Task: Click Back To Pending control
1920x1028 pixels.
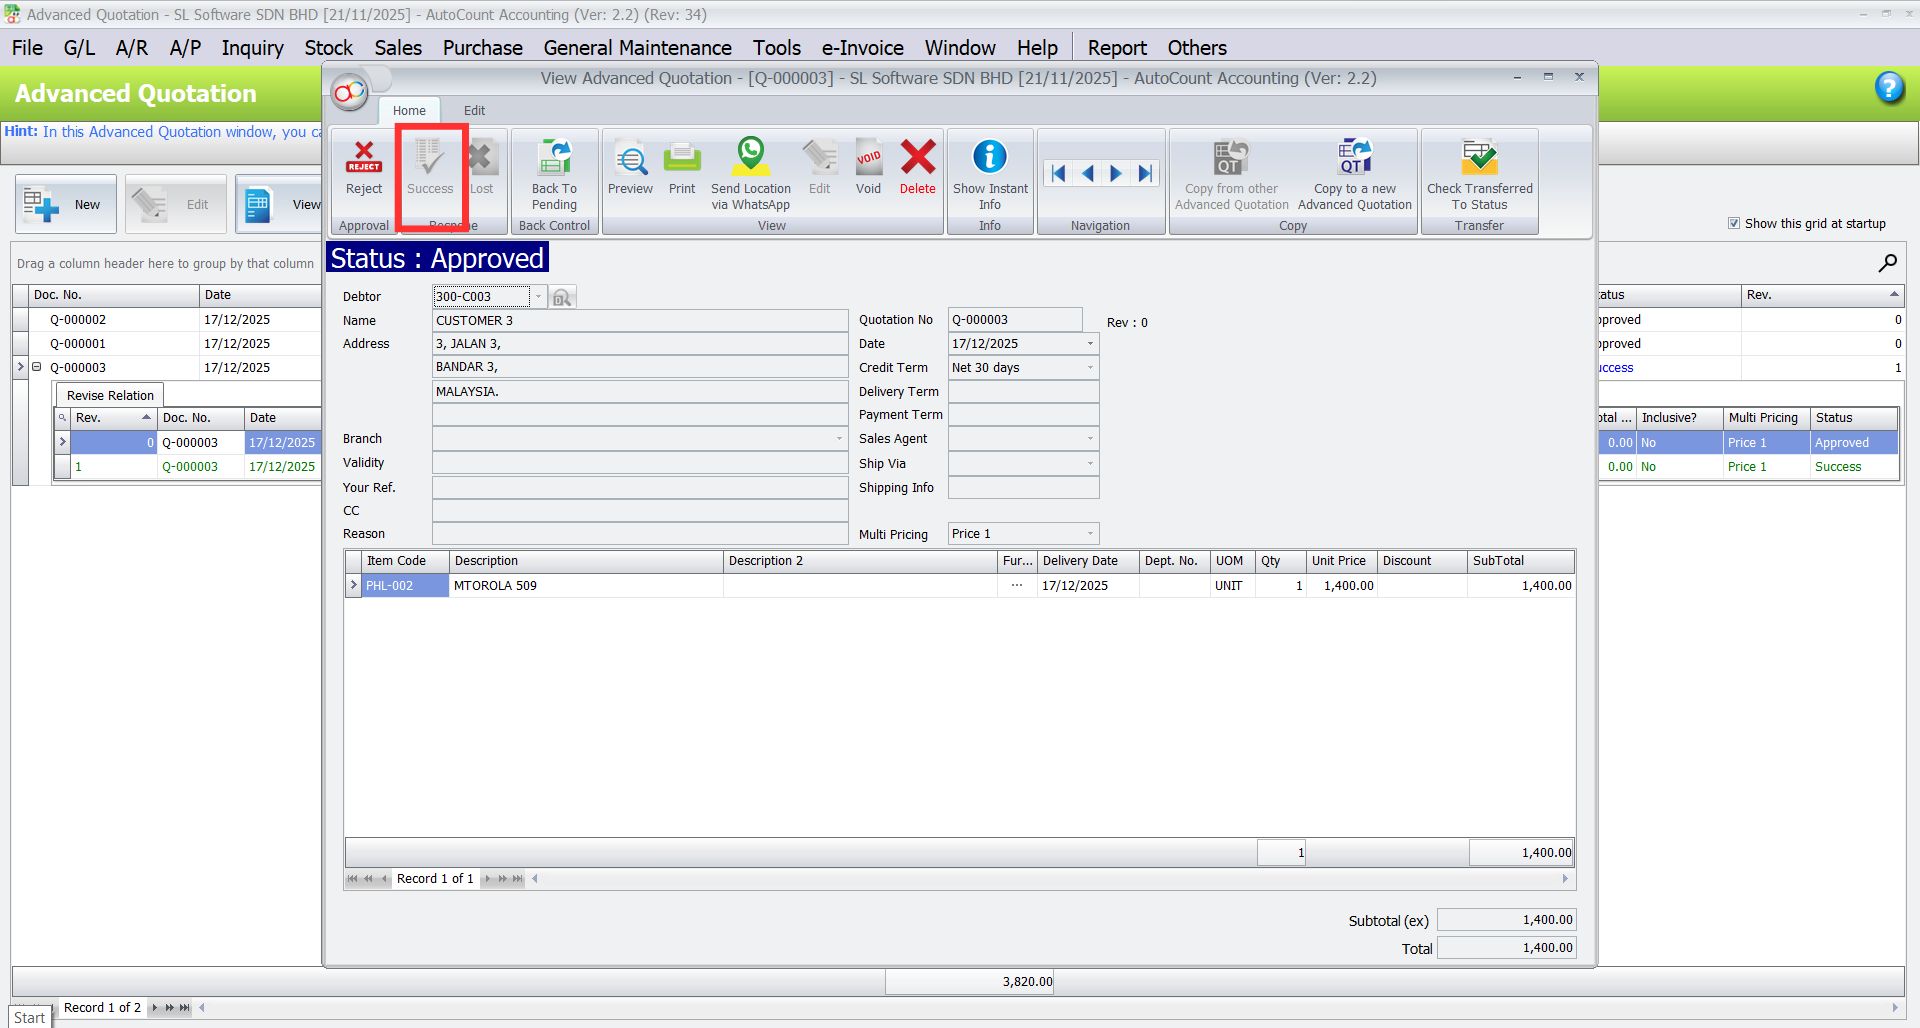Action: [x=554, y=170]
